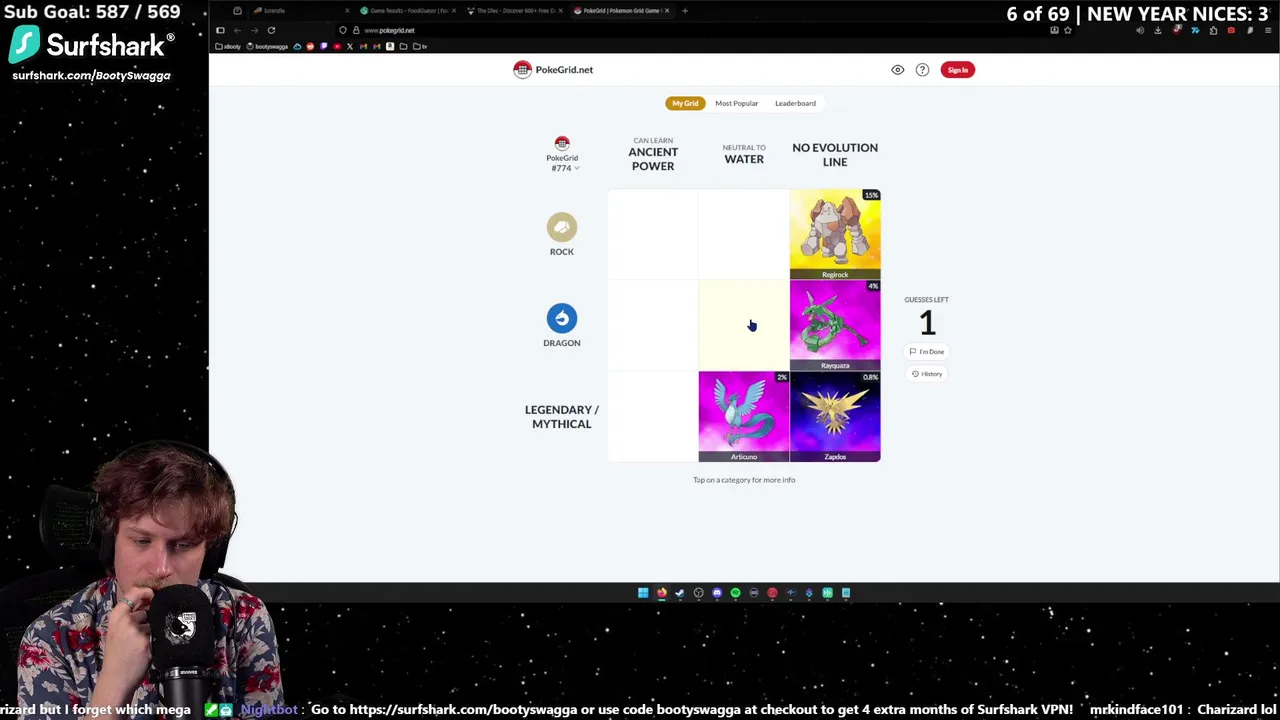1280x720 pixels.
Task: Toggle the eye visibility icon in header
Action: (x=897, y=70)
